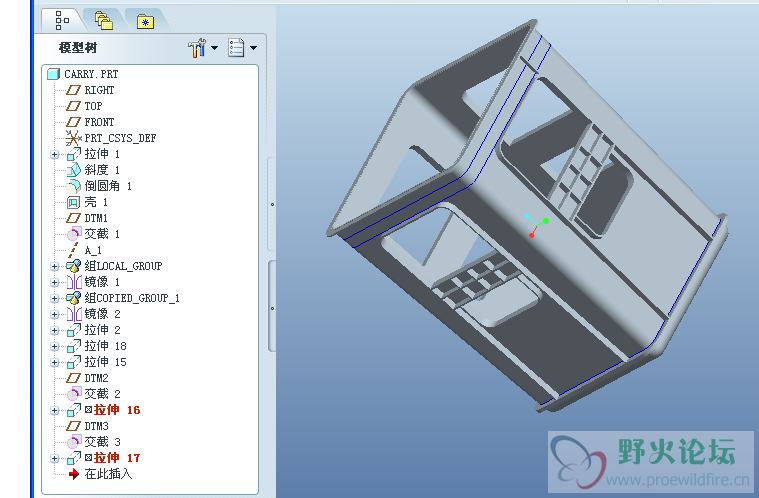Select the CARRY.PRT root part icon
759x498 pixels.
click(53, 74)
